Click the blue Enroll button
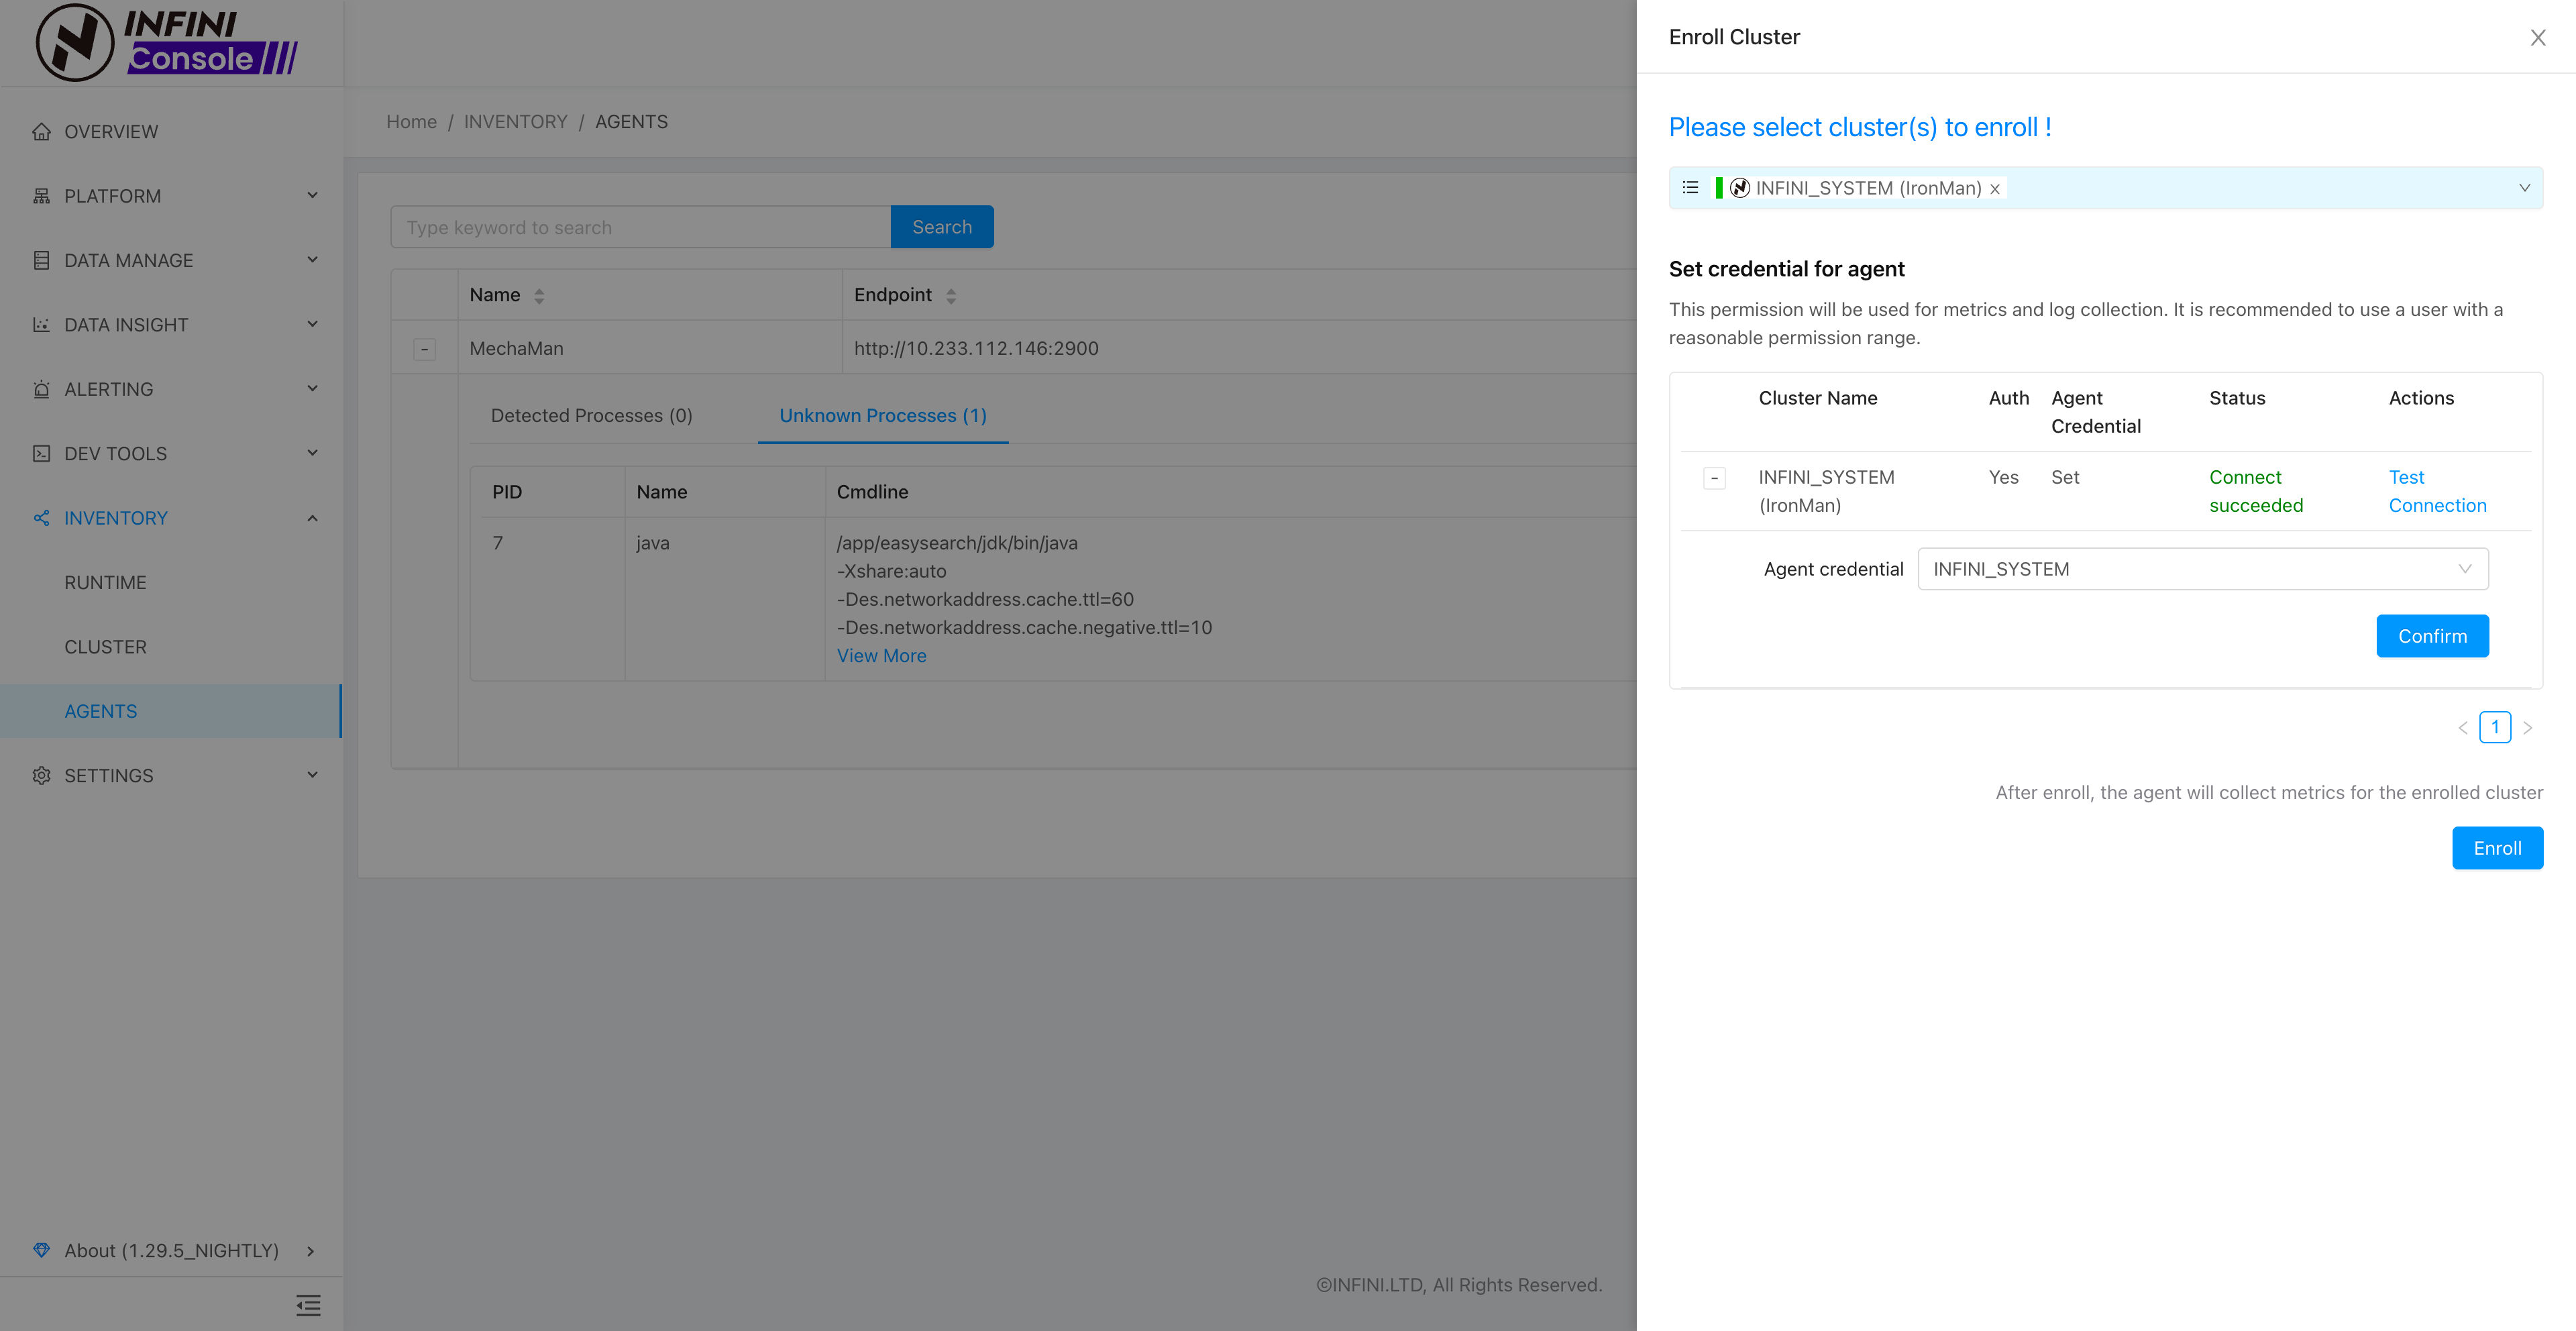 pos(2496,848)
